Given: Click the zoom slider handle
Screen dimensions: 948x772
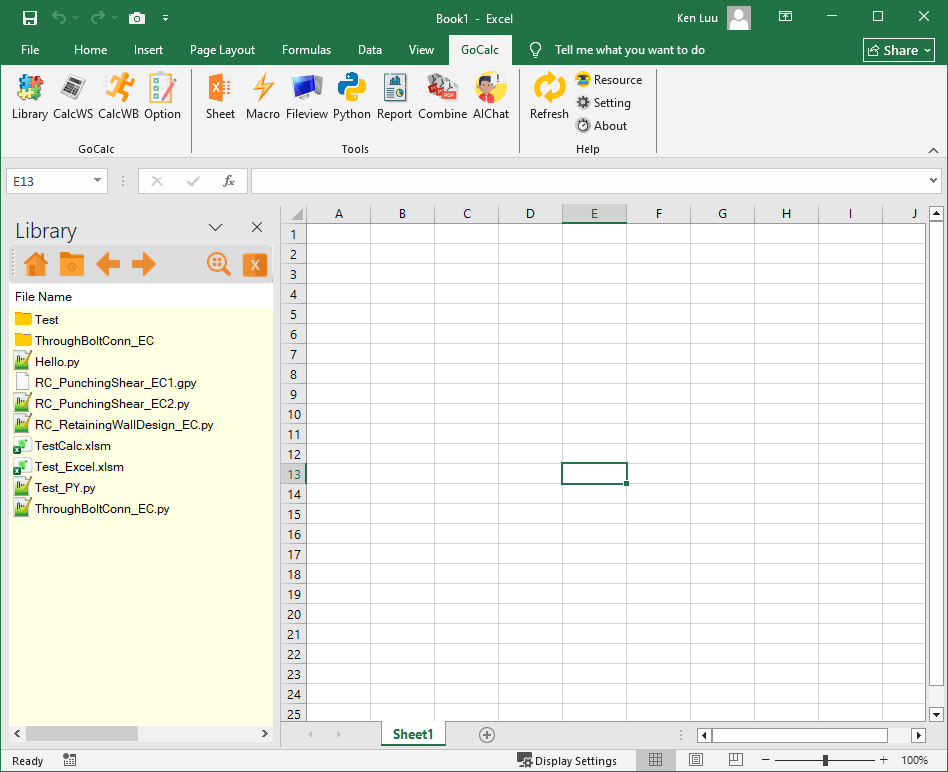Looking at the screenshot, I should (x=825, y=760).
